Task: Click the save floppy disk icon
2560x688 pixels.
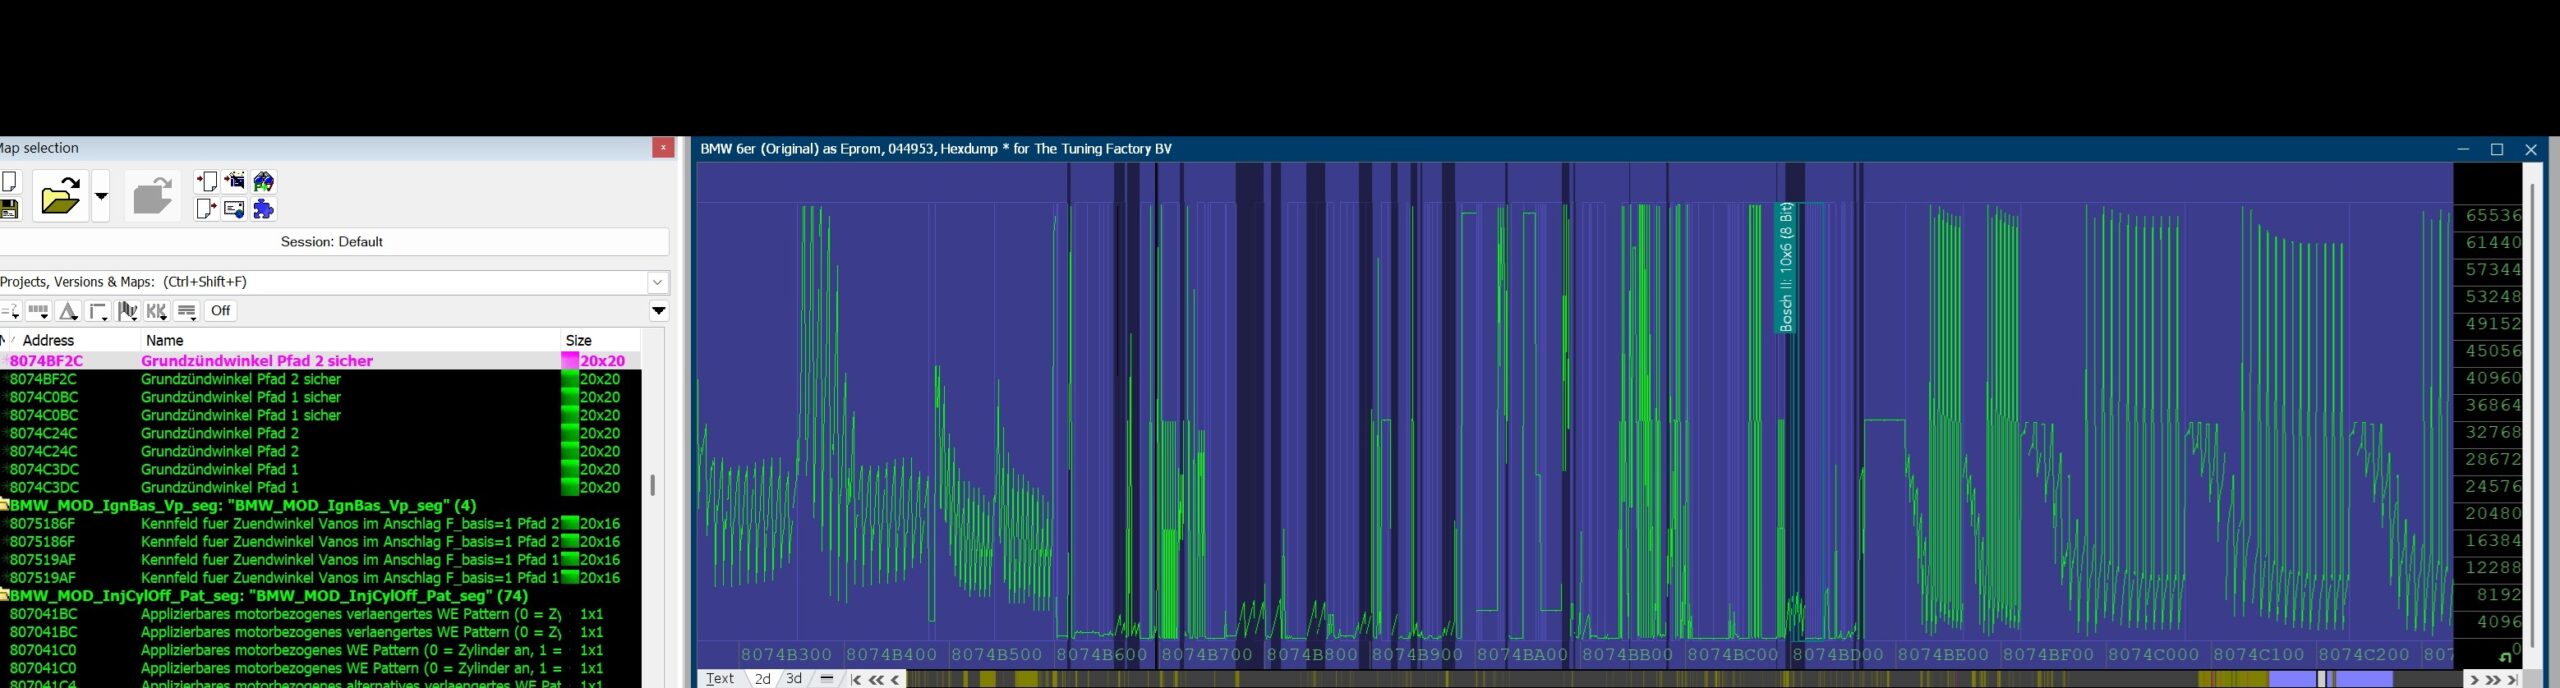Action: [9, 208]
